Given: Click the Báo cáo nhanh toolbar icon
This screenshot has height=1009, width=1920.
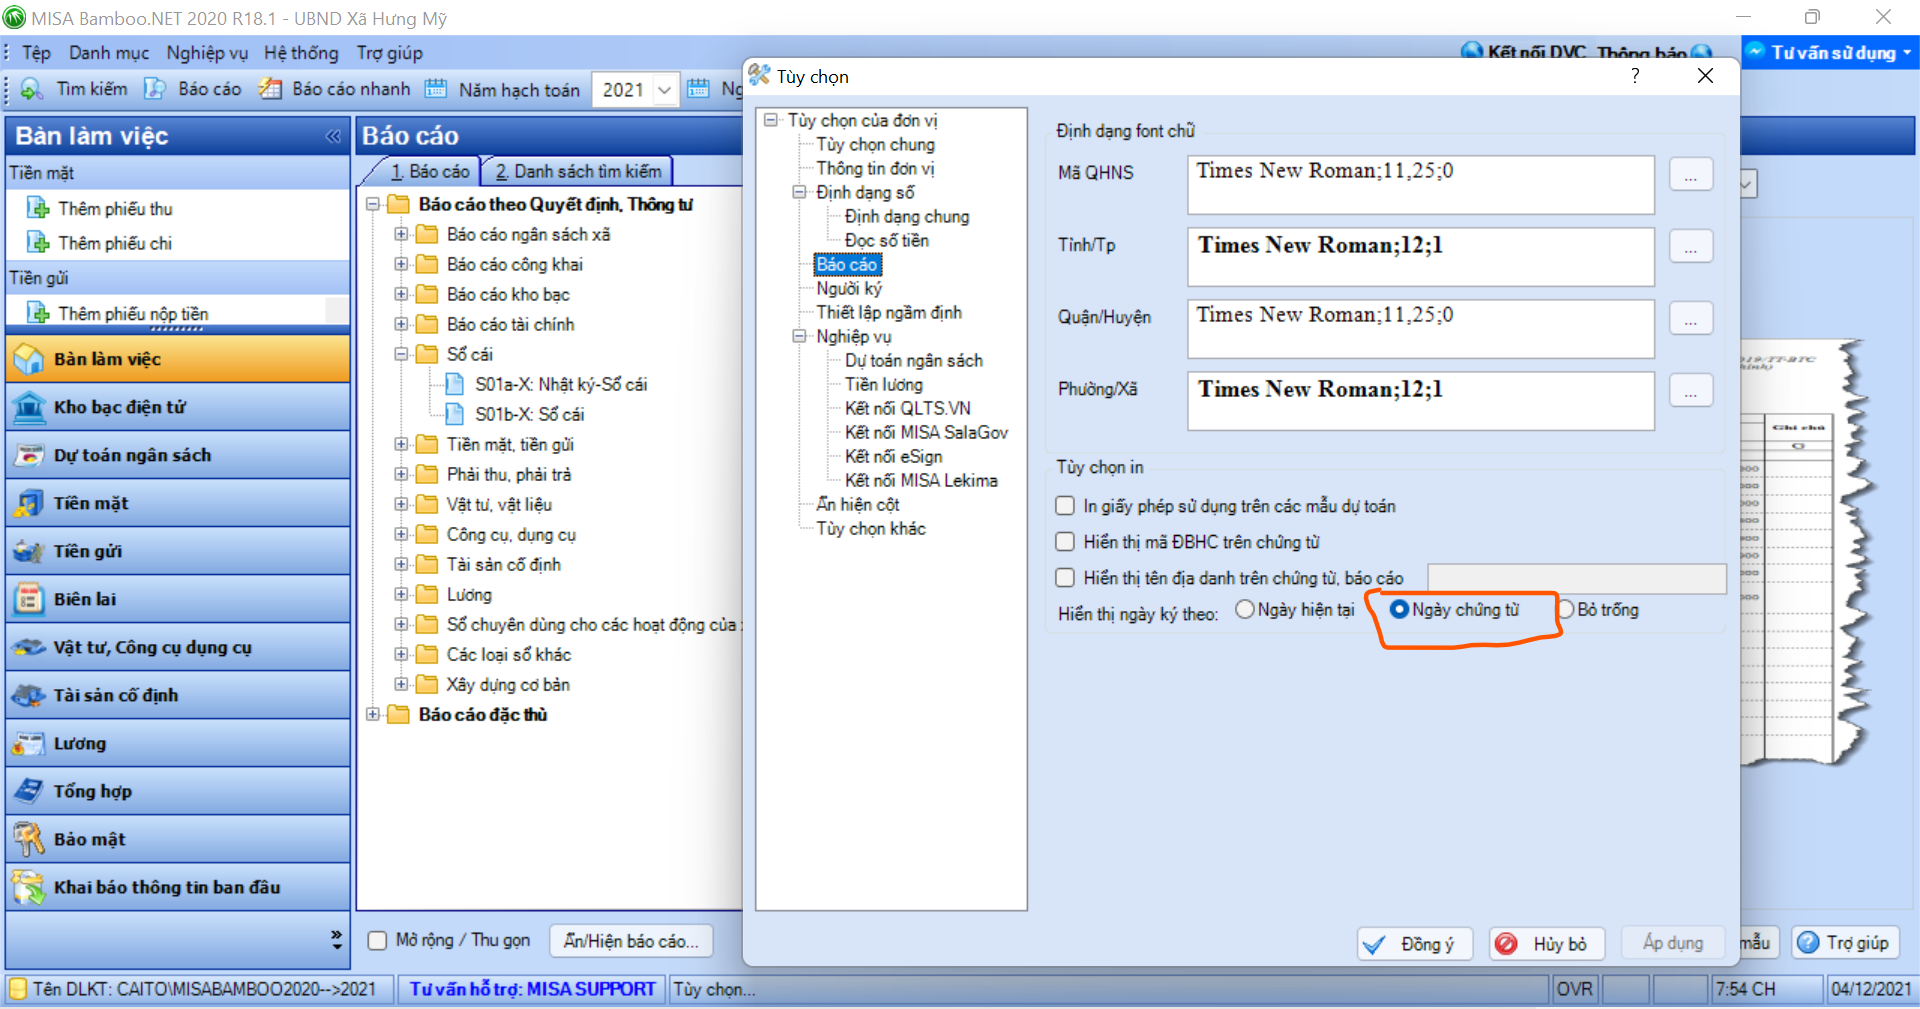Looking at the screenshot, I should click(270, 89).
